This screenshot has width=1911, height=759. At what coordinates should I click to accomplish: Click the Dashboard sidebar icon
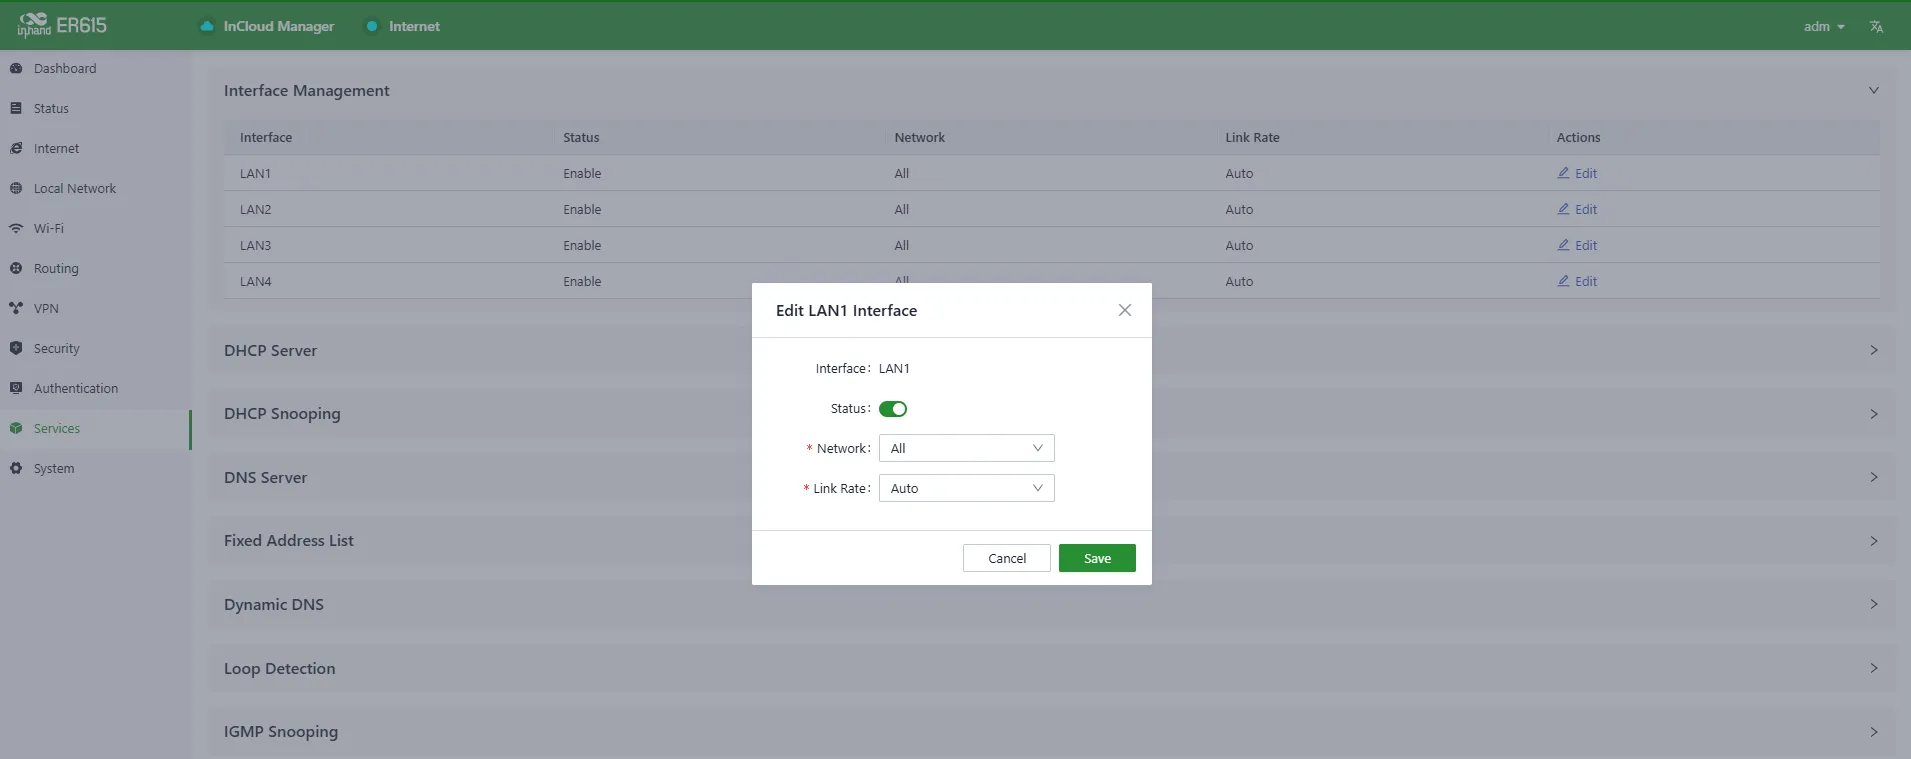[16, 68]
